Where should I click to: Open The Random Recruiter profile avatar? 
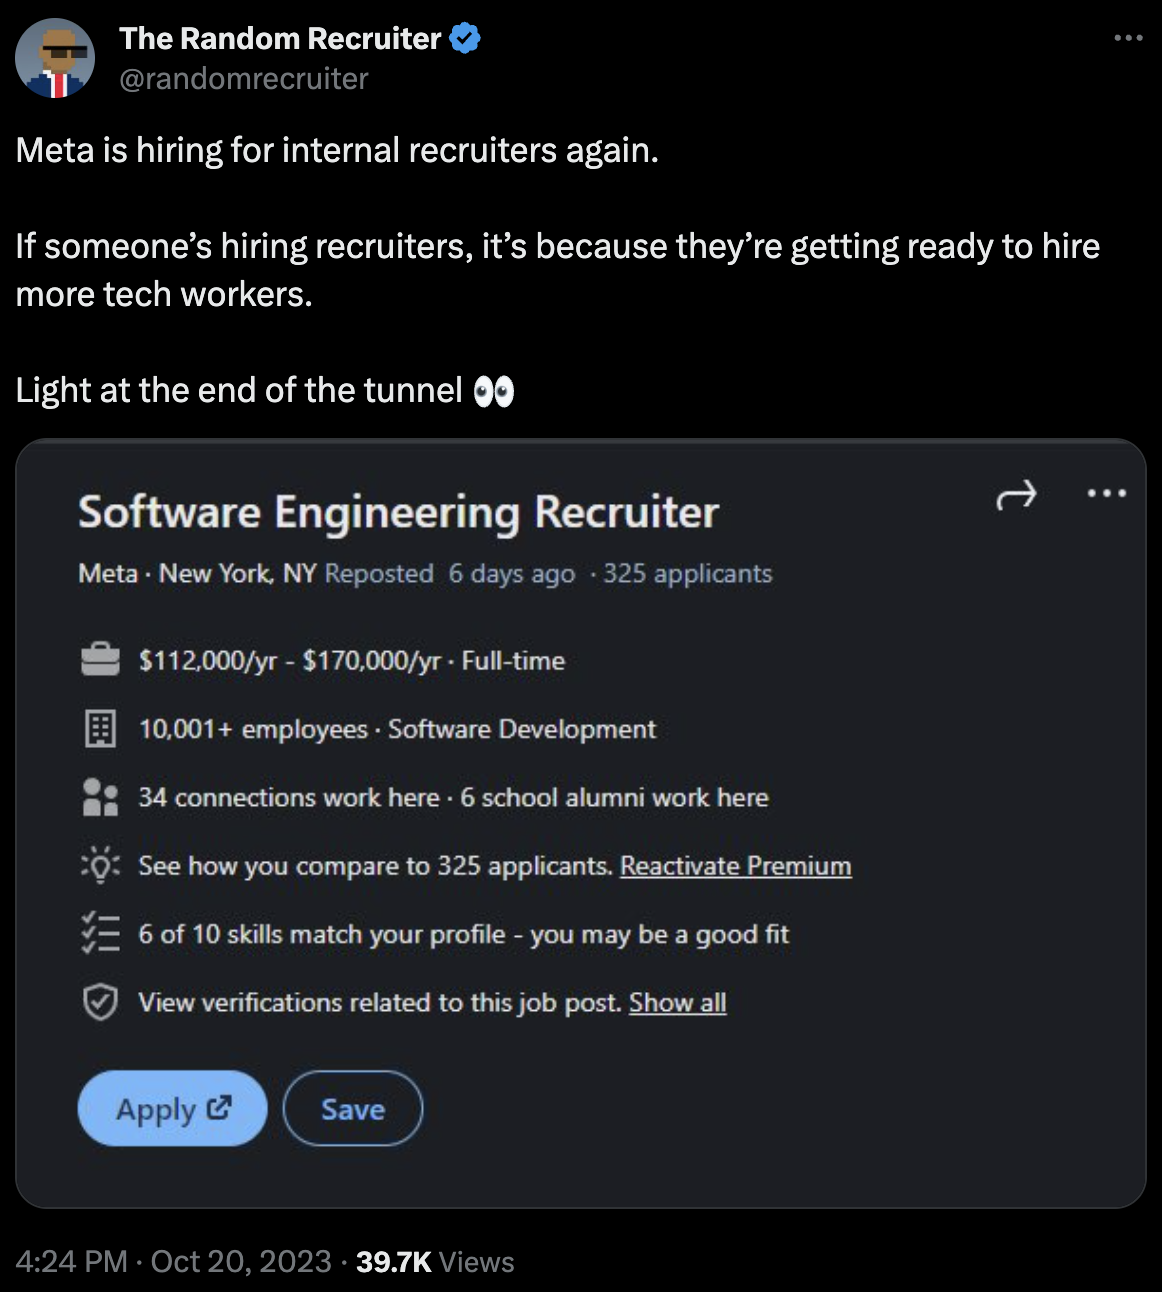(x=55, y=58)
